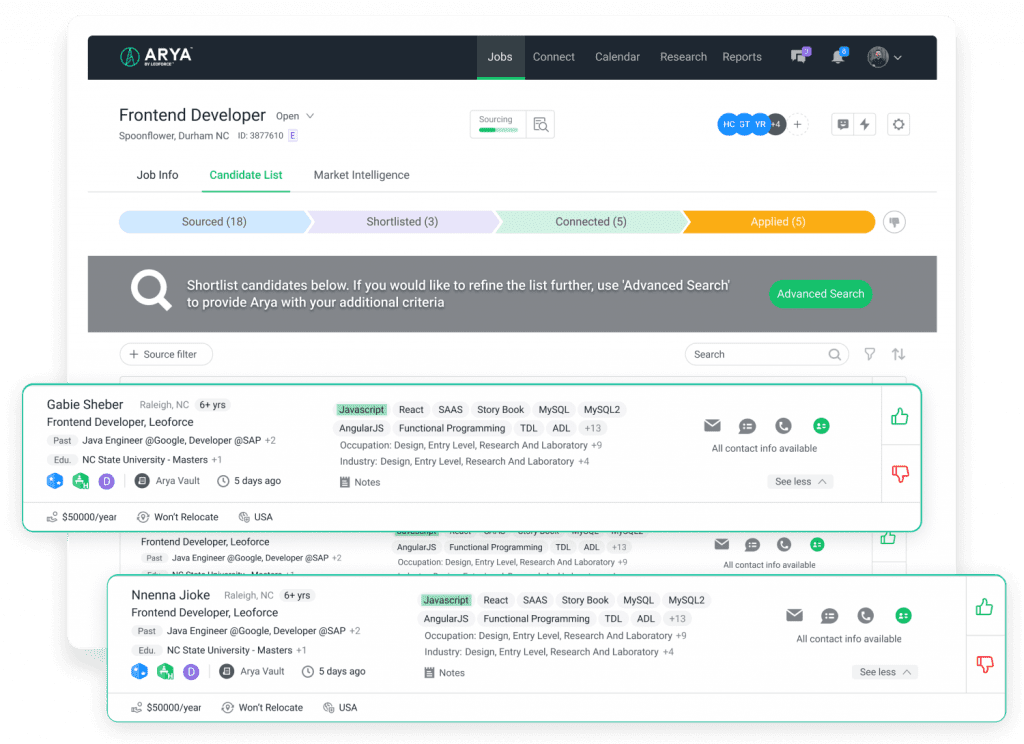Screen dimensions: 1024x744
Task: Expand +4 hidden collaborators avatar
Action: [776, 124]
